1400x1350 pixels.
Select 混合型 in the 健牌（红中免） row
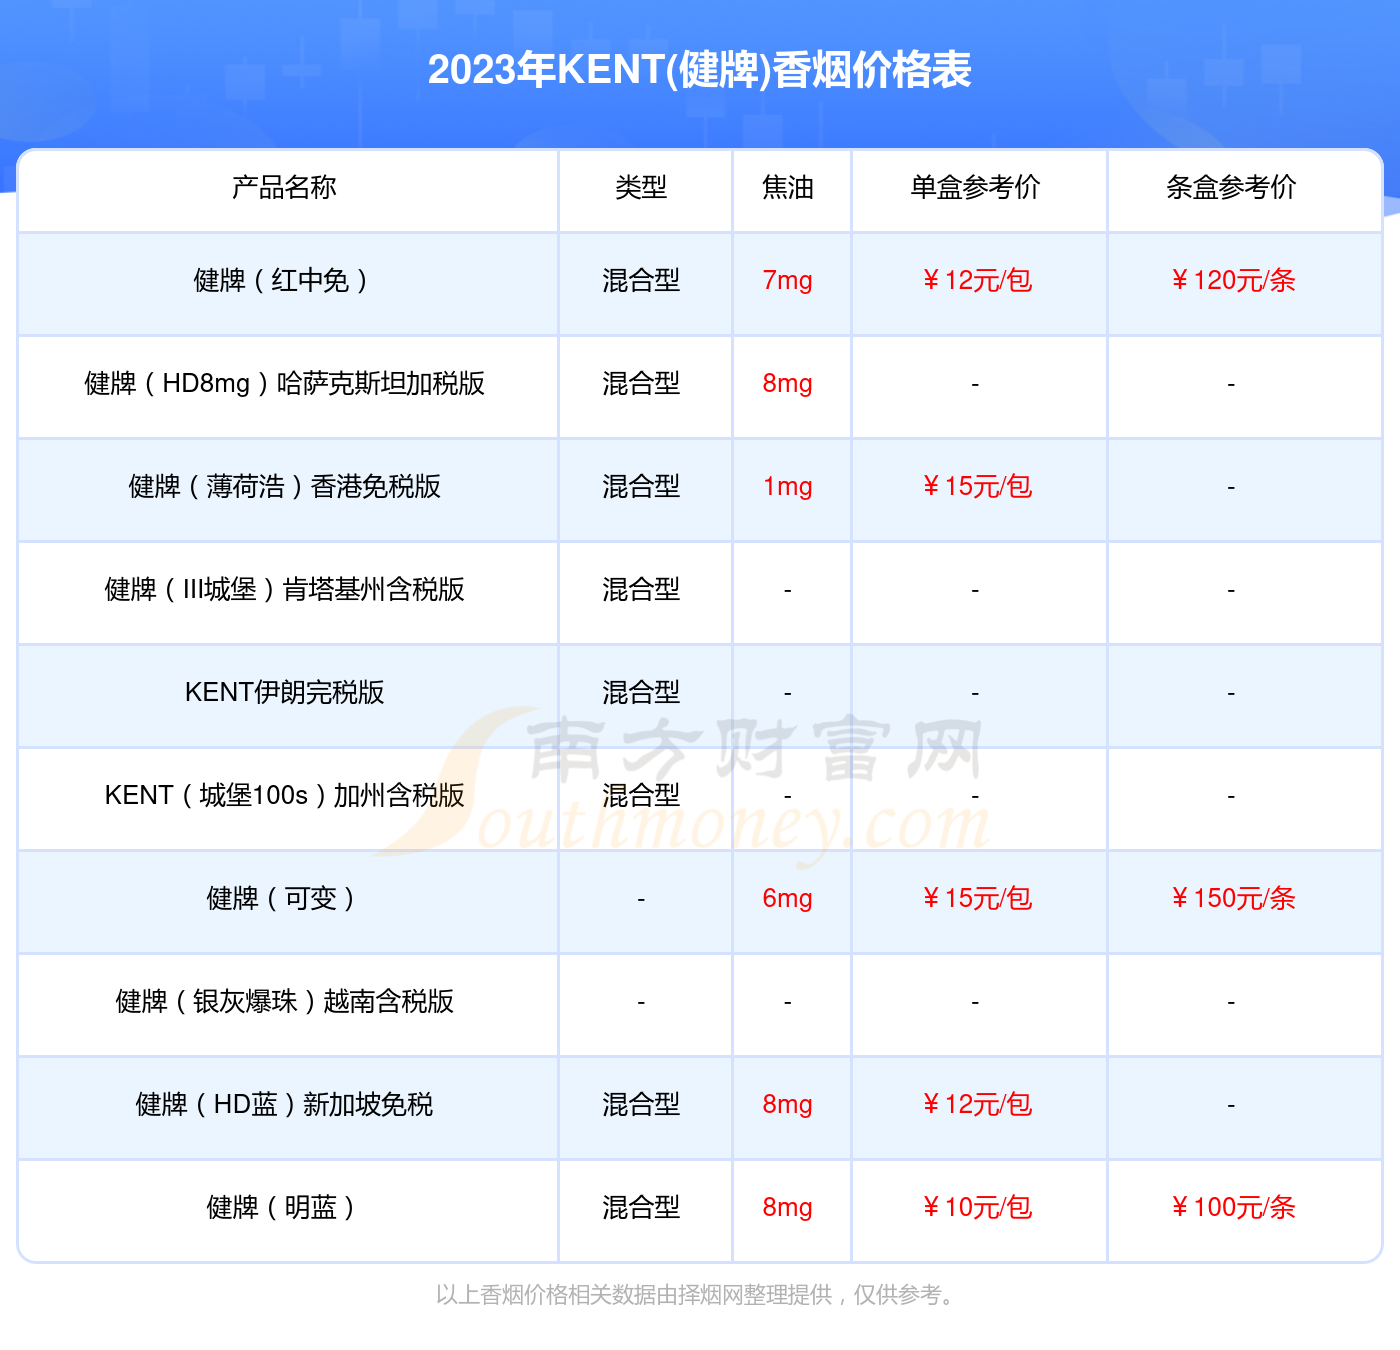[x=641, y=281]
